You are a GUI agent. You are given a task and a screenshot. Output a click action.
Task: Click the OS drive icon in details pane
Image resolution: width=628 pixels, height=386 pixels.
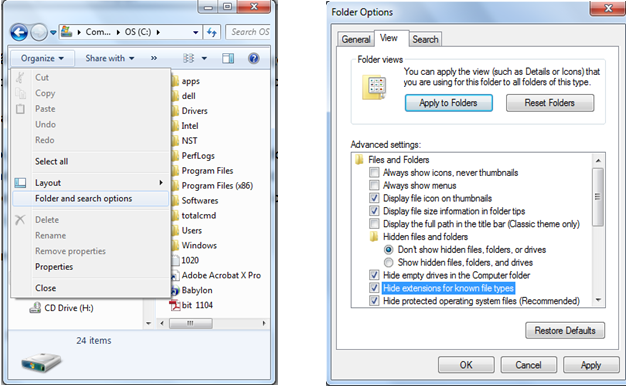pyautogui.click(x=41, y=362)
